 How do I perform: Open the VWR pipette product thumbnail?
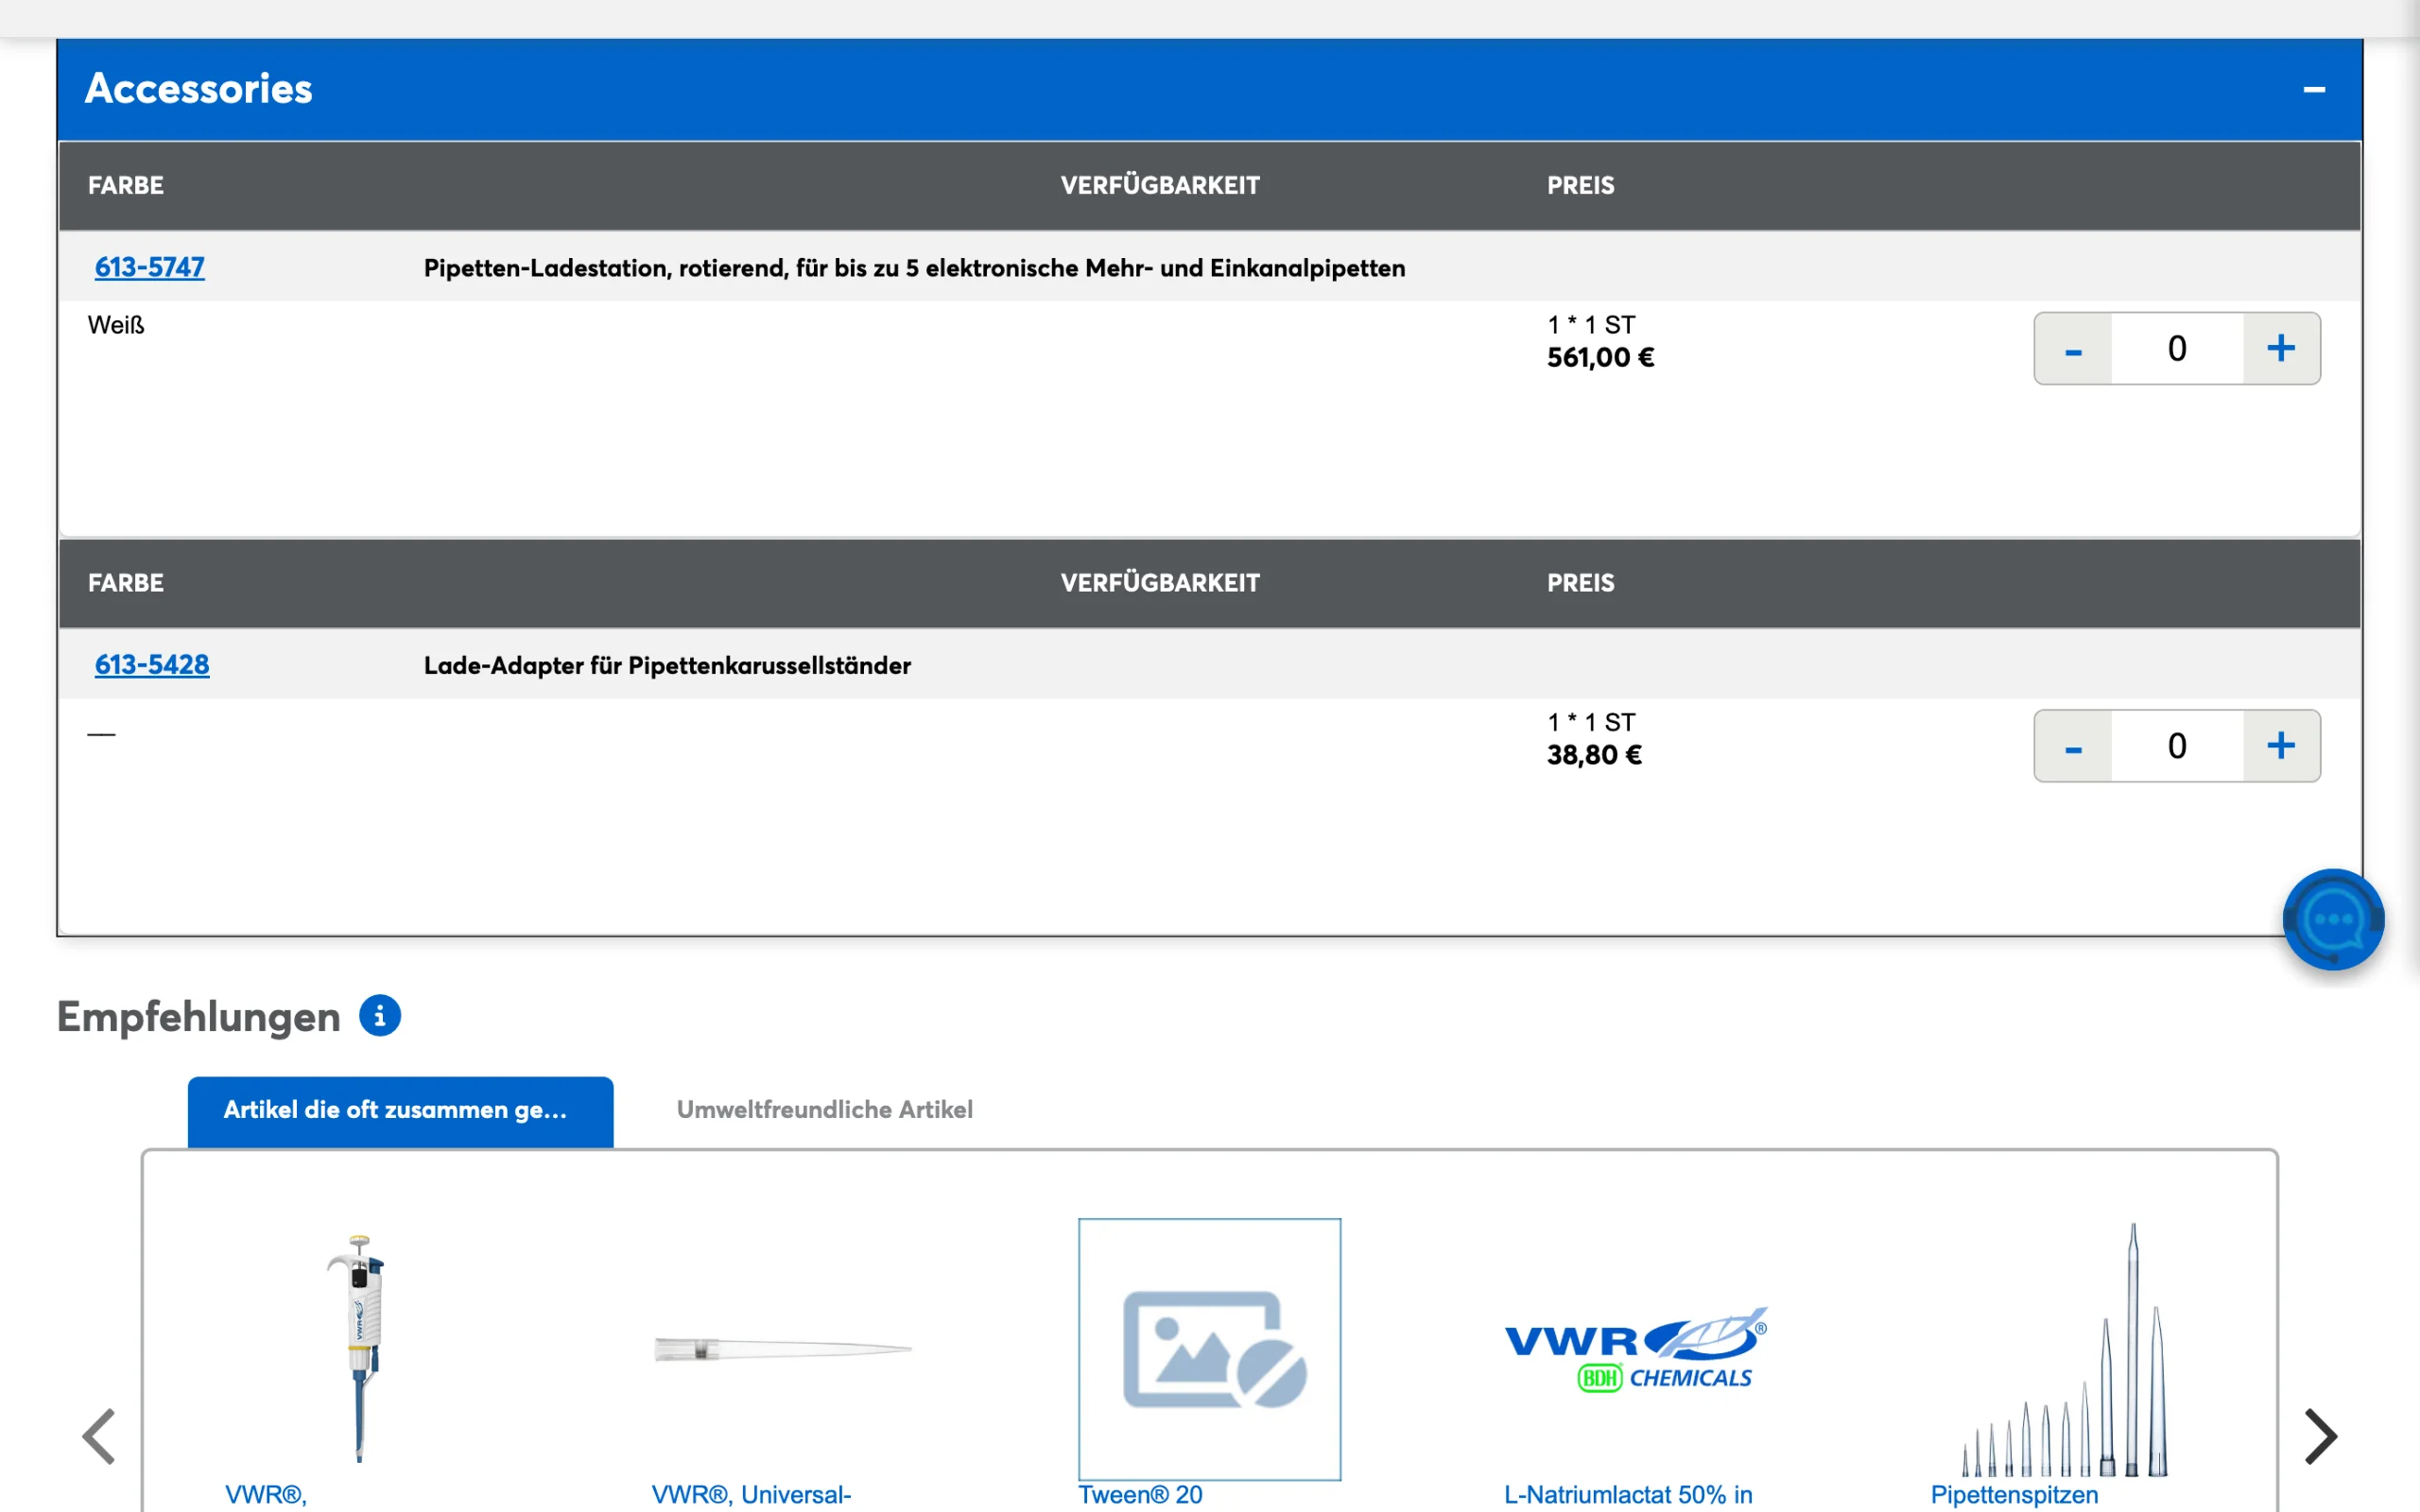(357, 1348)
